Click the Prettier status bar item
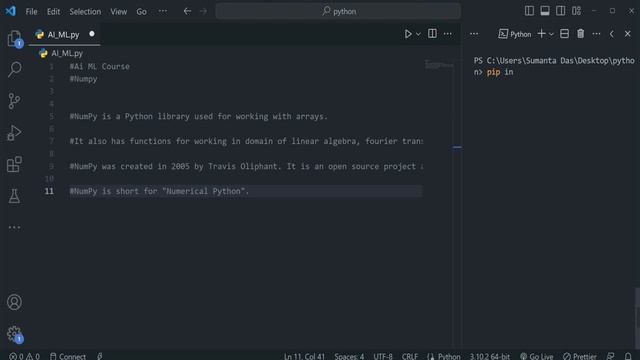Viewport: 640px width, 360px height. pyautogui.click(x=579, y=356)
